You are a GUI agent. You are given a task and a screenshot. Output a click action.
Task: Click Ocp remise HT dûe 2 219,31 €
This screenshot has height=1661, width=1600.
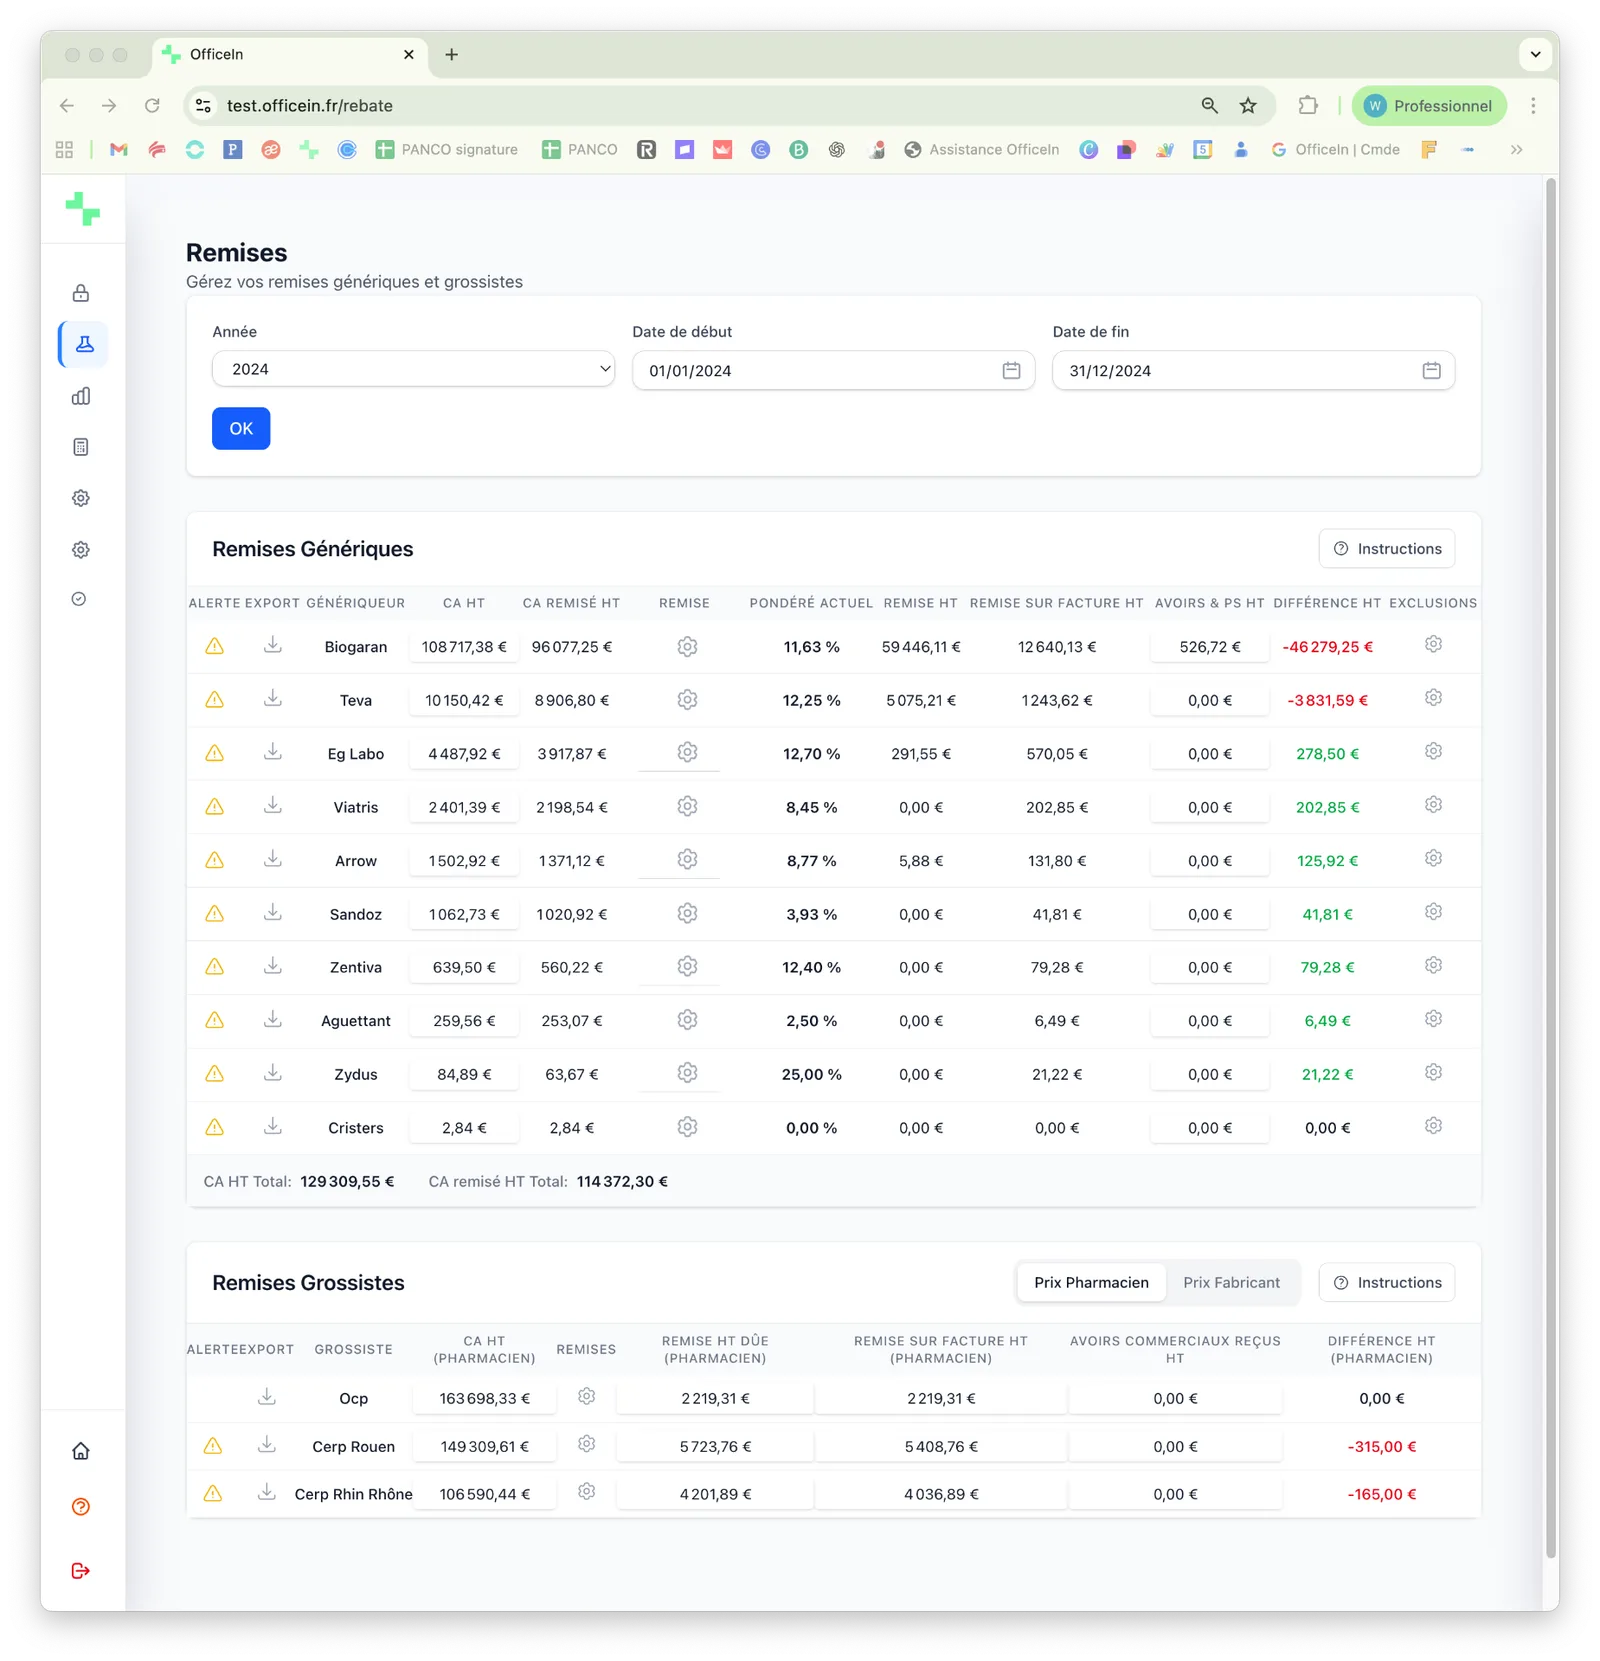pyautogui.click(x=715, y=1398)
